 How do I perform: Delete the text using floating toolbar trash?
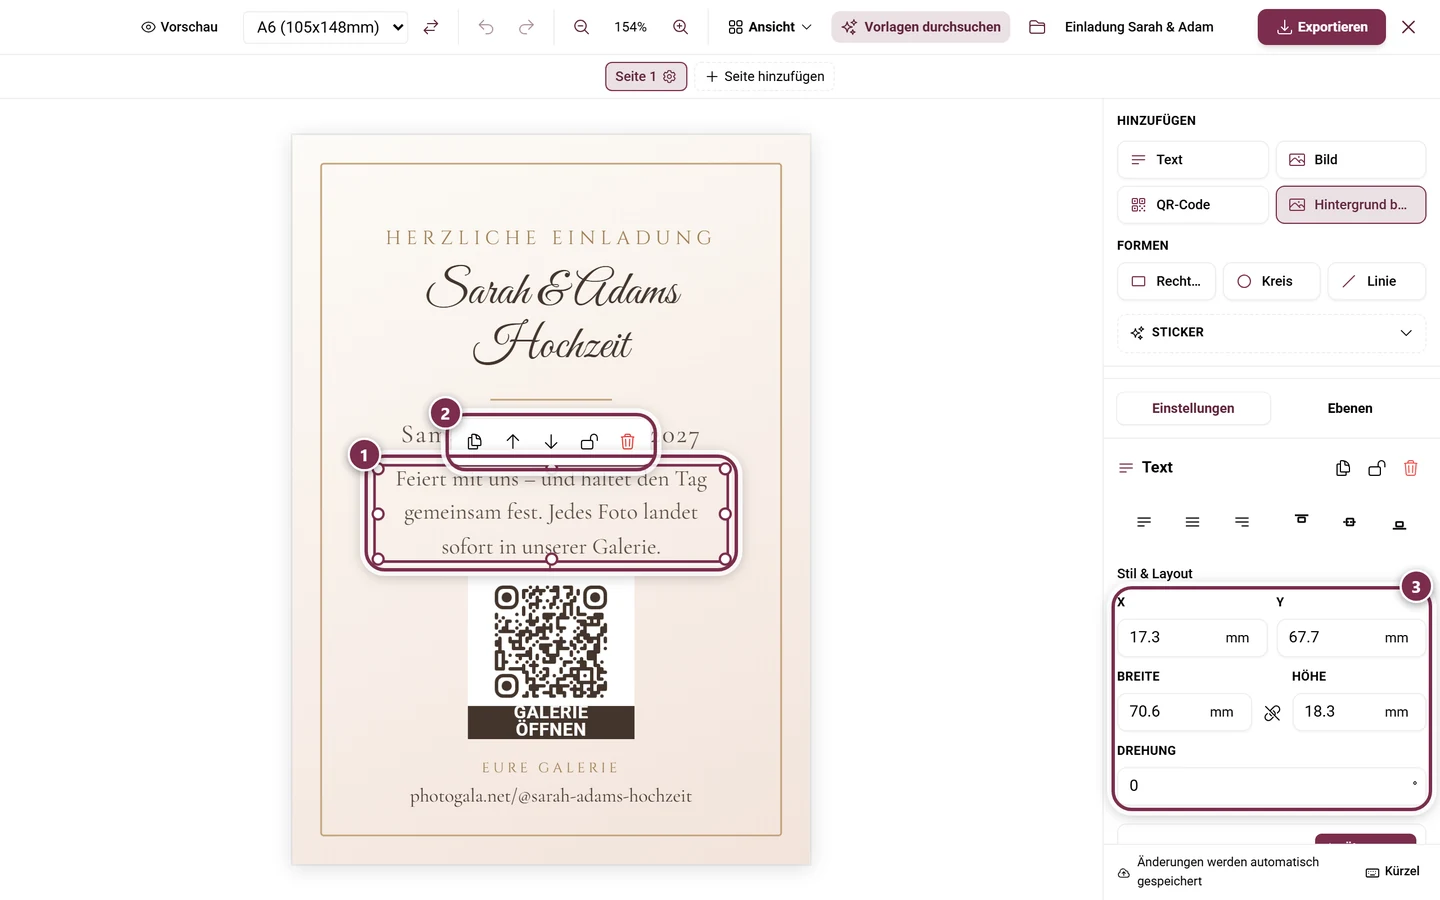627,441
